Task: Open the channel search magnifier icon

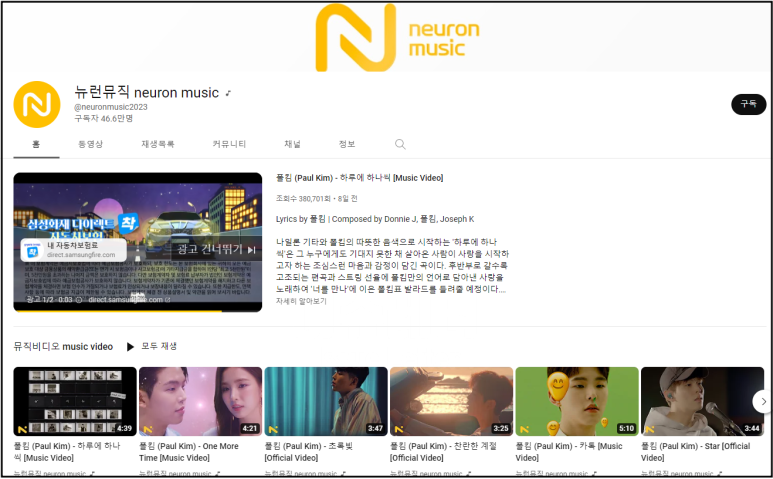Action: pos(400,144)
